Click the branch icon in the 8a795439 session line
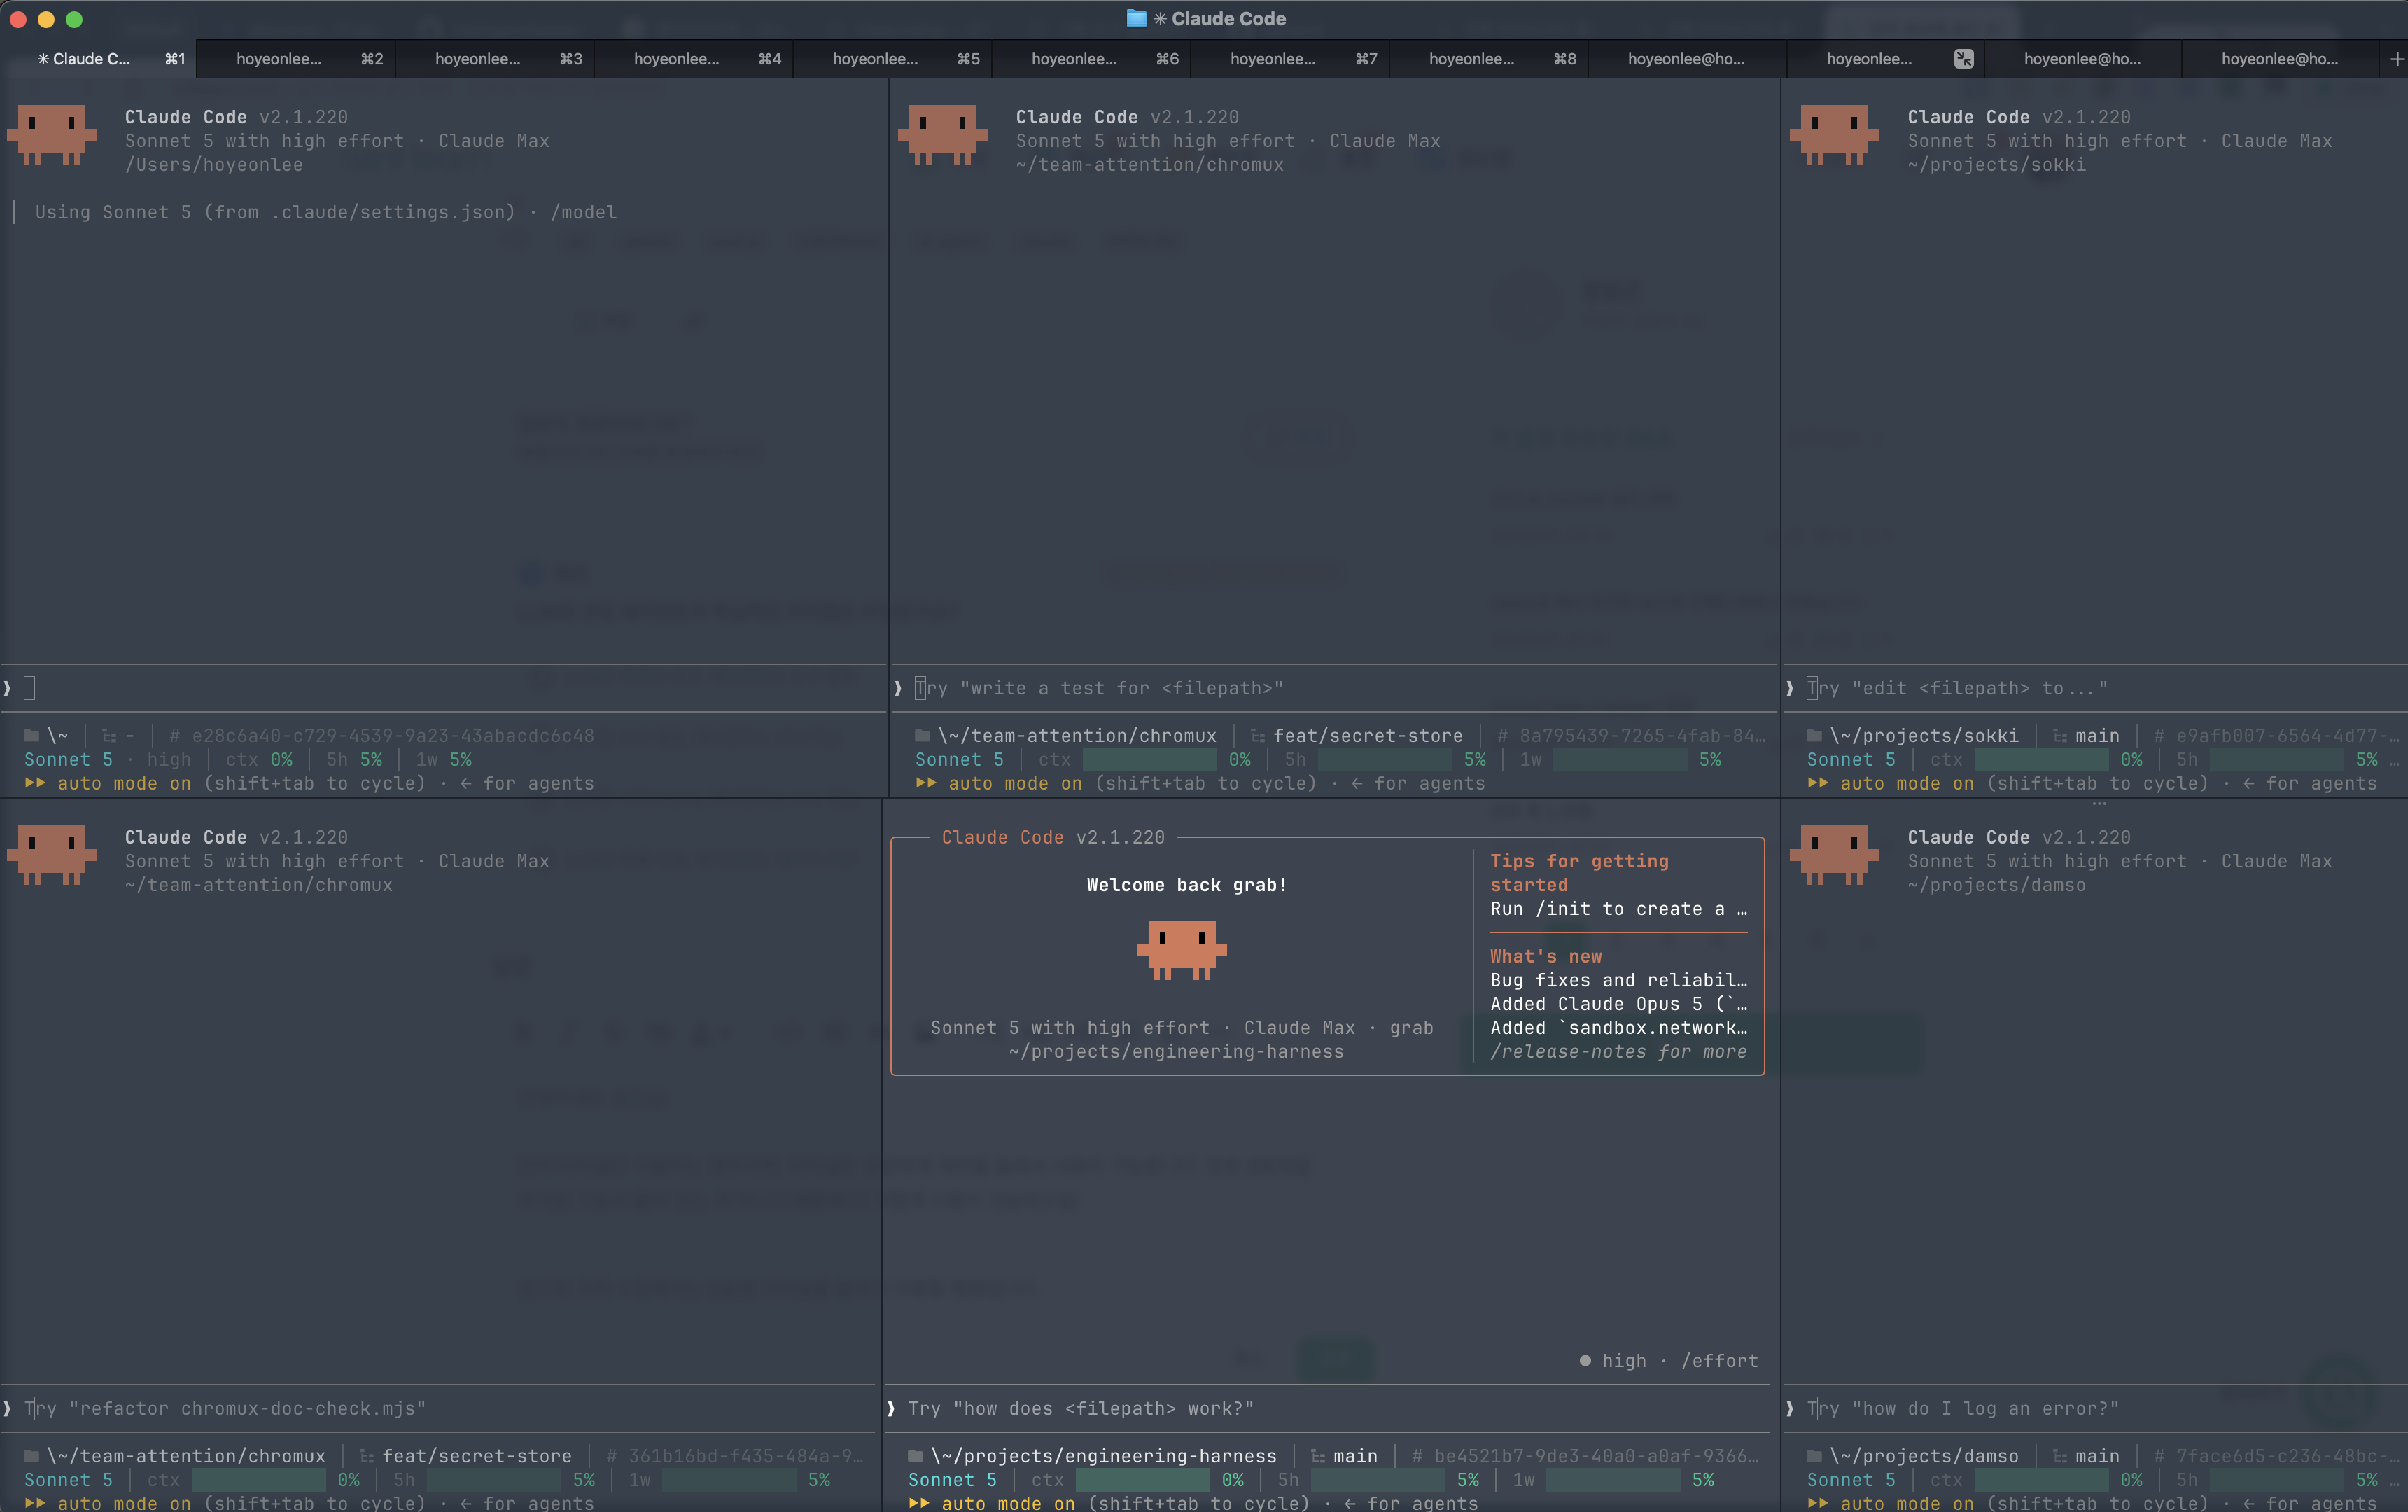Image resolution: width=2408 pixels, height=1512 pixels. [x=1258, y=736]
